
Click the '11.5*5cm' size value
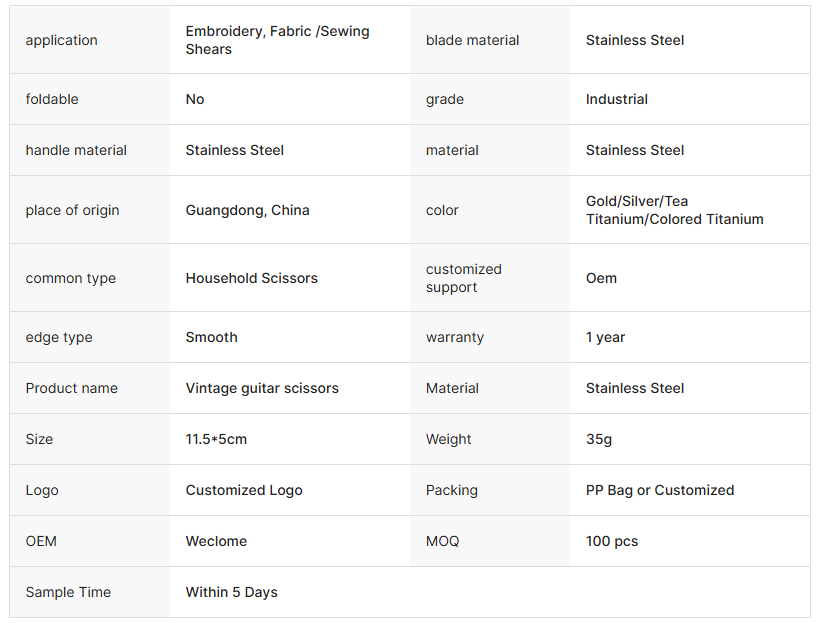coord(216,439)
